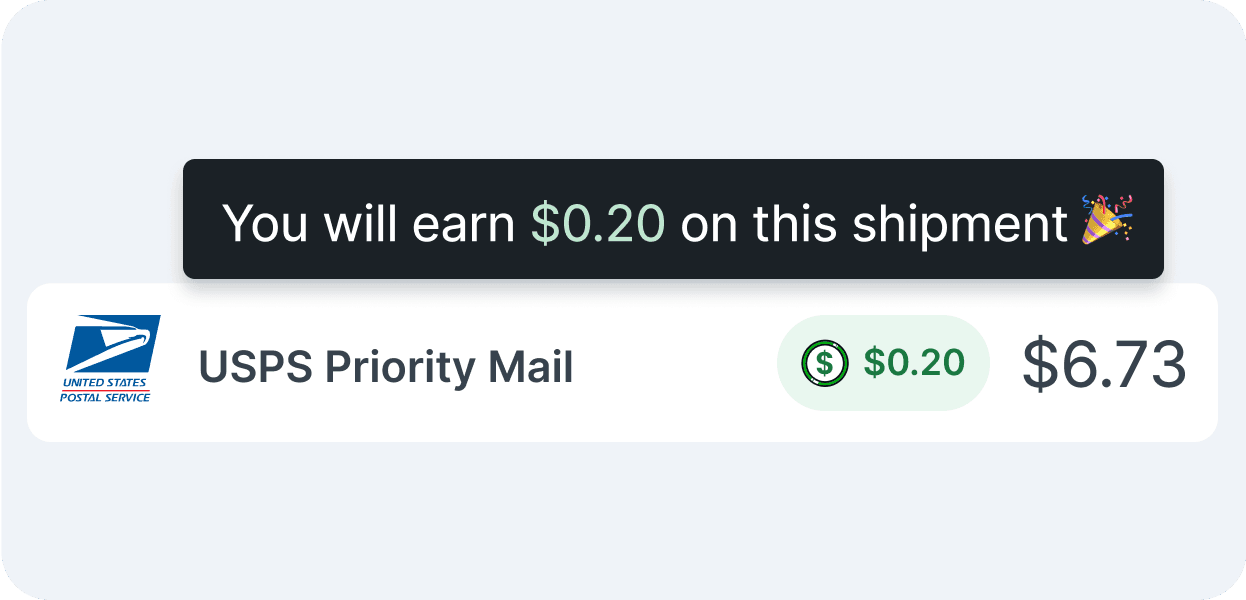Click the $6.73 shipping price

(1104, 364)
